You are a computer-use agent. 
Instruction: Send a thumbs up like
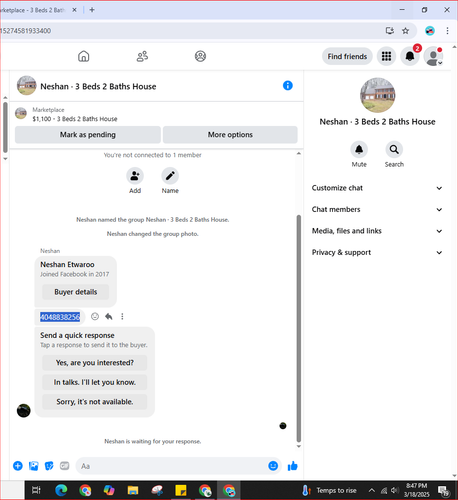coord(293,466)
